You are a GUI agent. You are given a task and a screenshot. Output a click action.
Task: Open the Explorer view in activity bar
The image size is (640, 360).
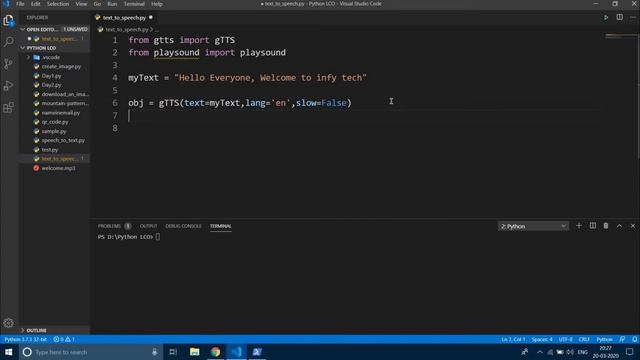point(9,20)
